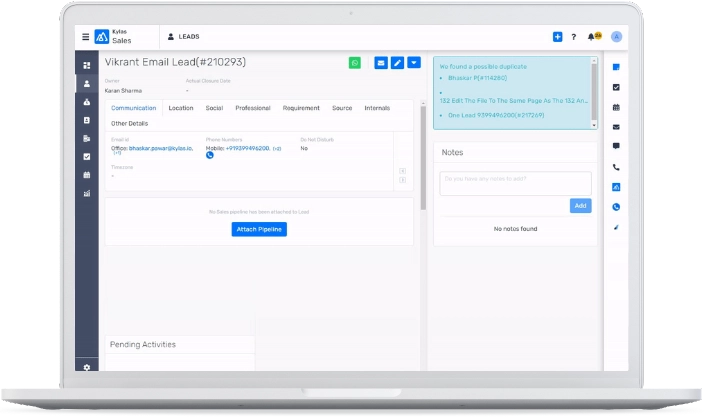Open duplicate '132 Edit The File' link
Viewport: 704px width, 417px height.
pos(514,101)
